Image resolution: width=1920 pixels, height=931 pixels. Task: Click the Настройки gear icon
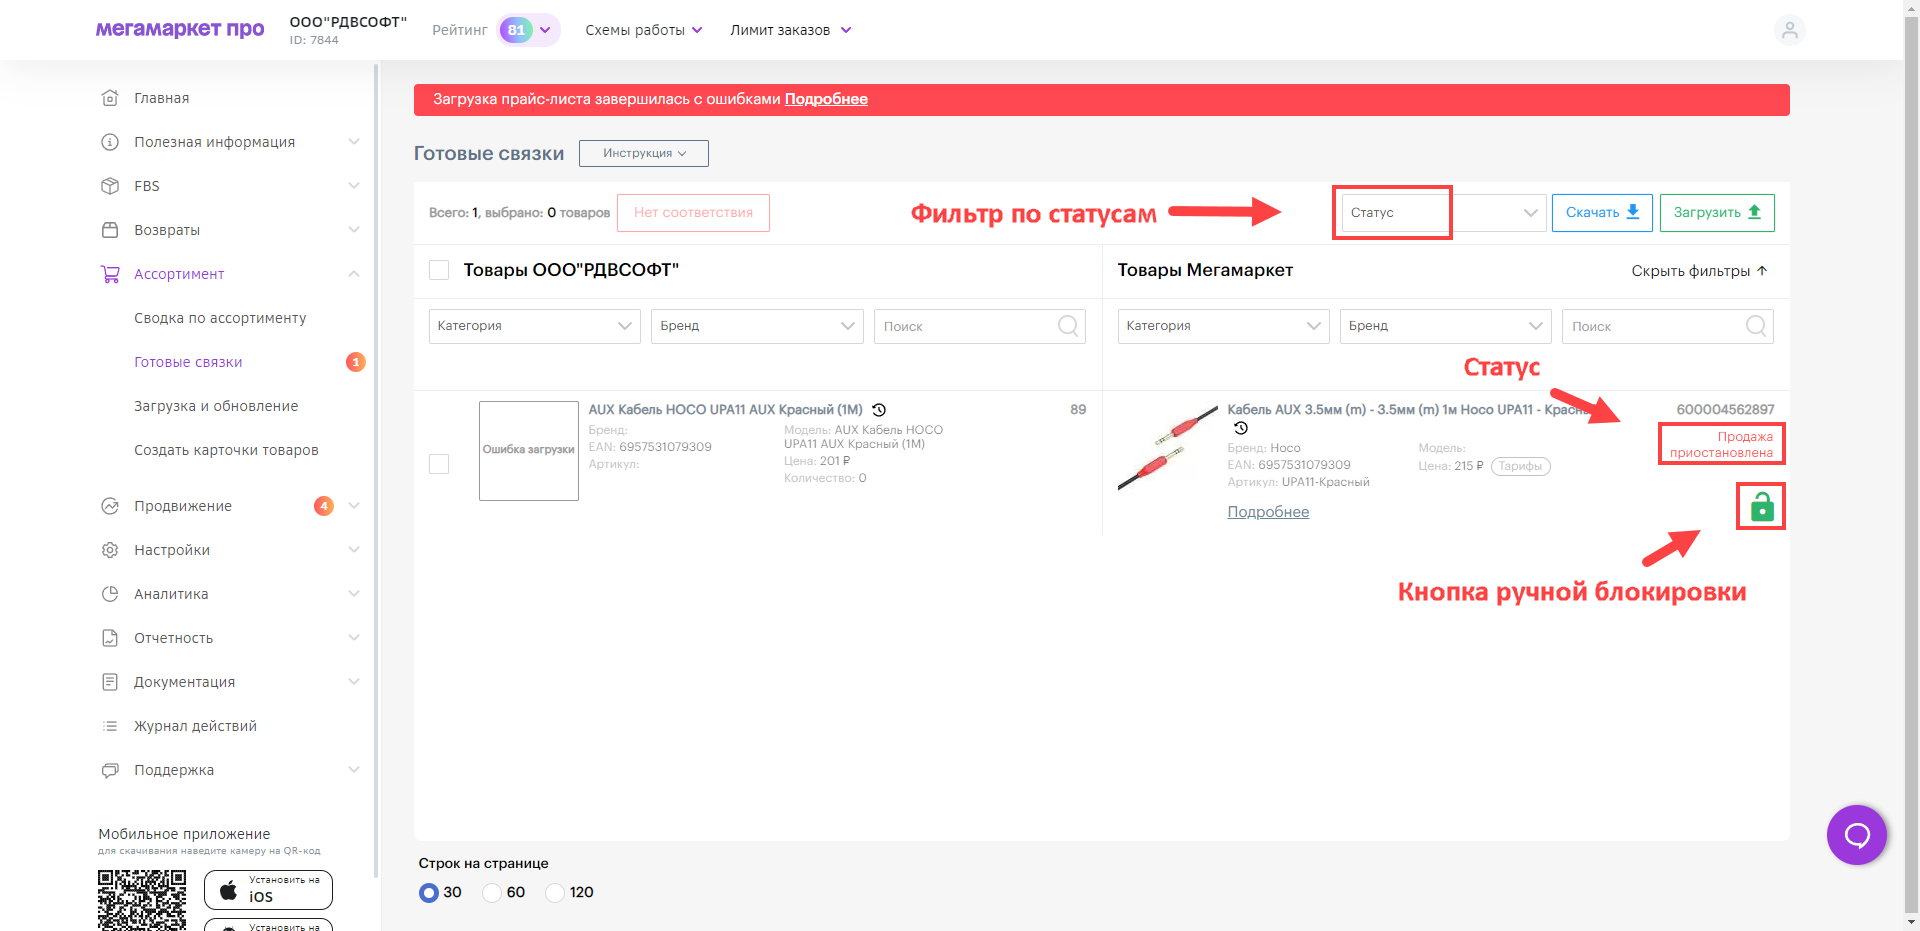pos(110,550)
